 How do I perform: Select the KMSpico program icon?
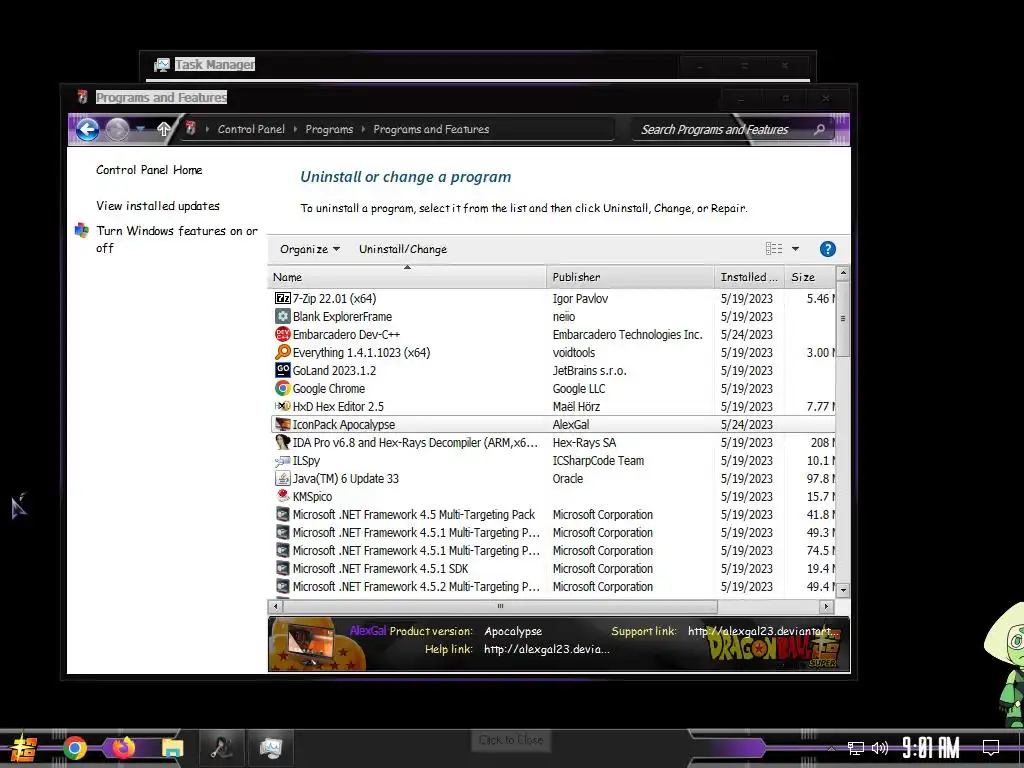click(x=283, y=496)
